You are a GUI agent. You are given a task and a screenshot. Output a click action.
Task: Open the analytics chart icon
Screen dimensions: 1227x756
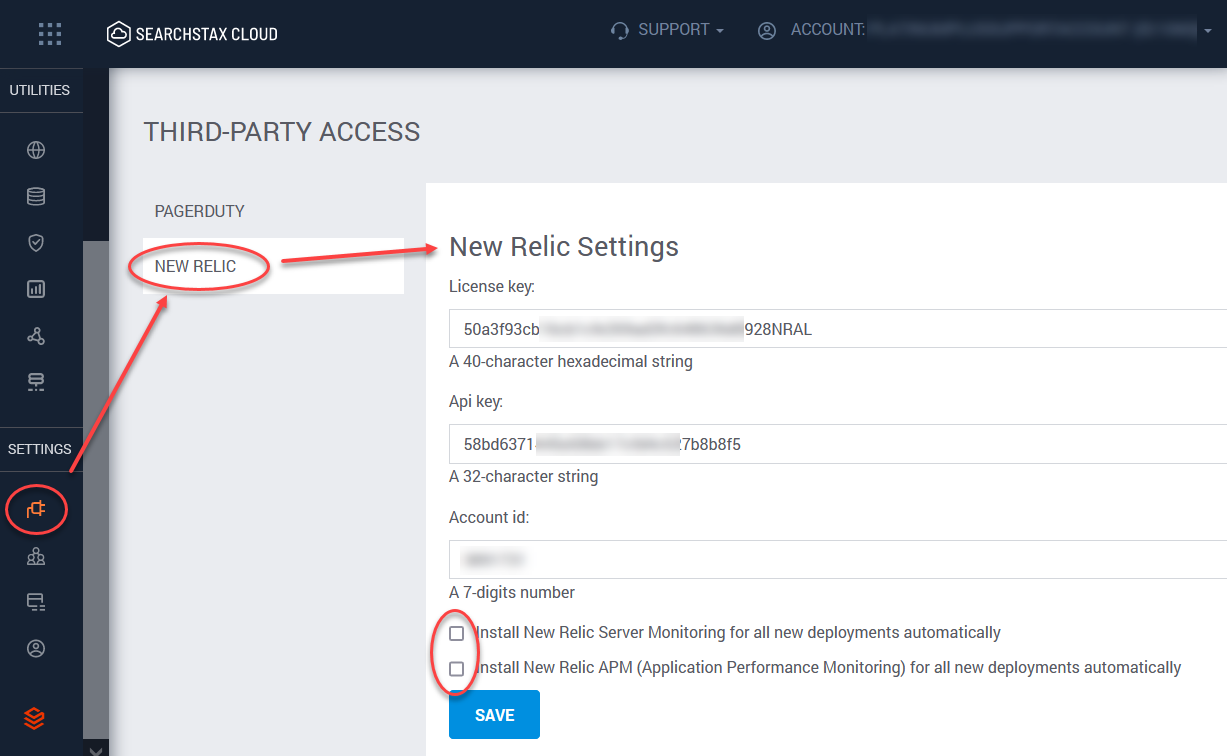(x=36, y=288)
